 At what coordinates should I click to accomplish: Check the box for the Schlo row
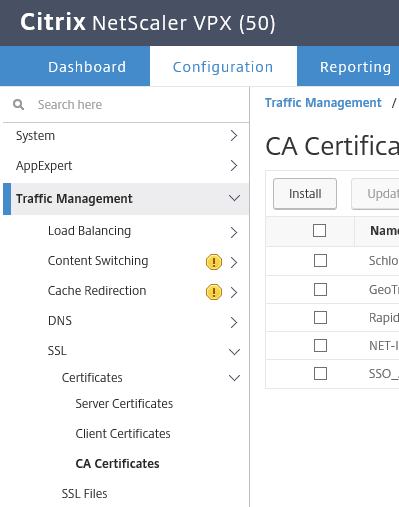tap(320, 260)
